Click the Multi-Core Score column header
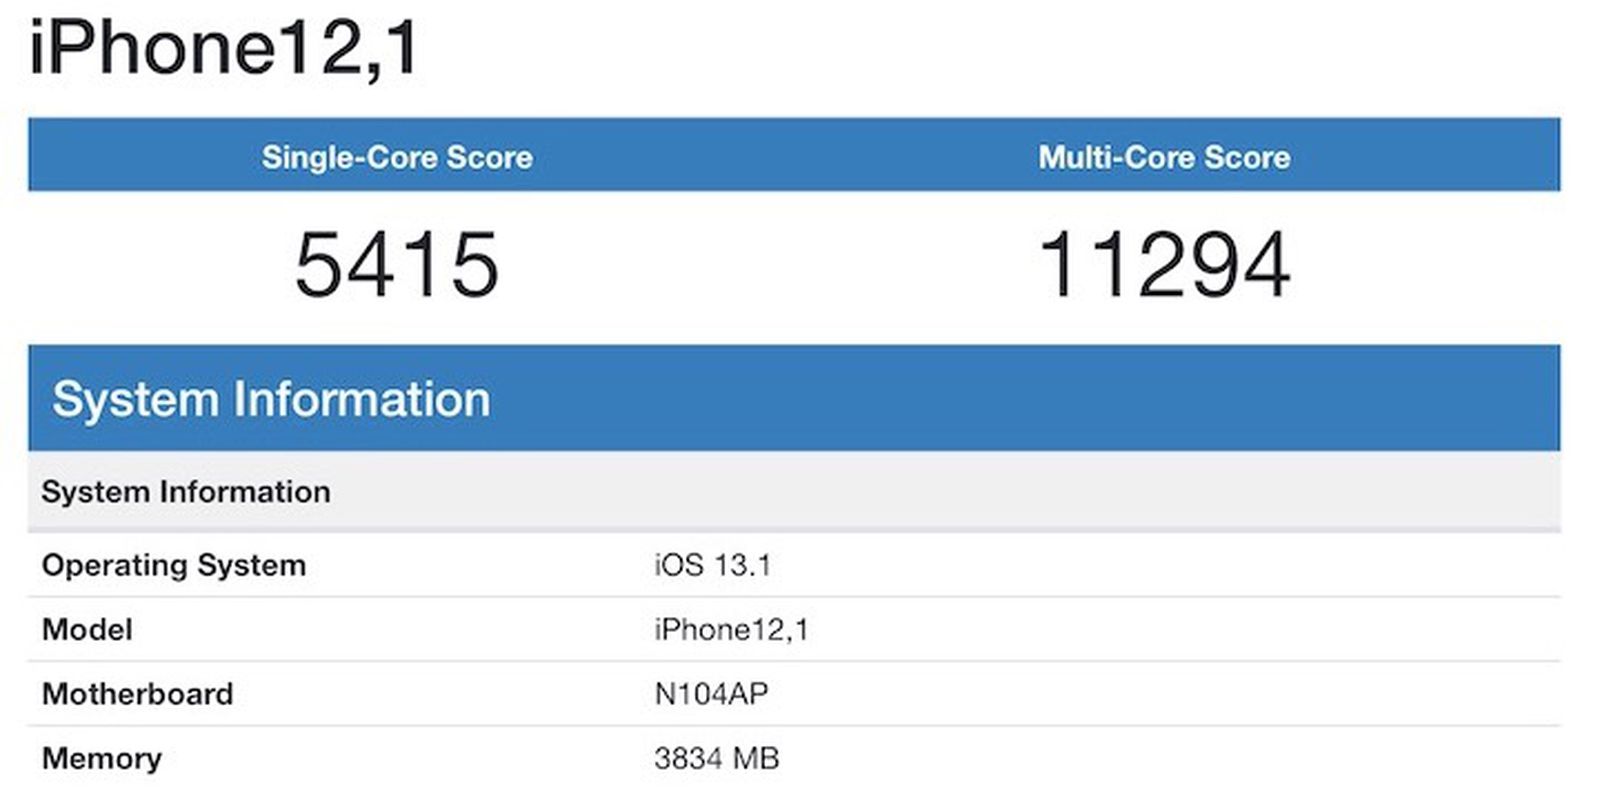The width and height of the screenshot is (1600, 800). point(1164,157)
